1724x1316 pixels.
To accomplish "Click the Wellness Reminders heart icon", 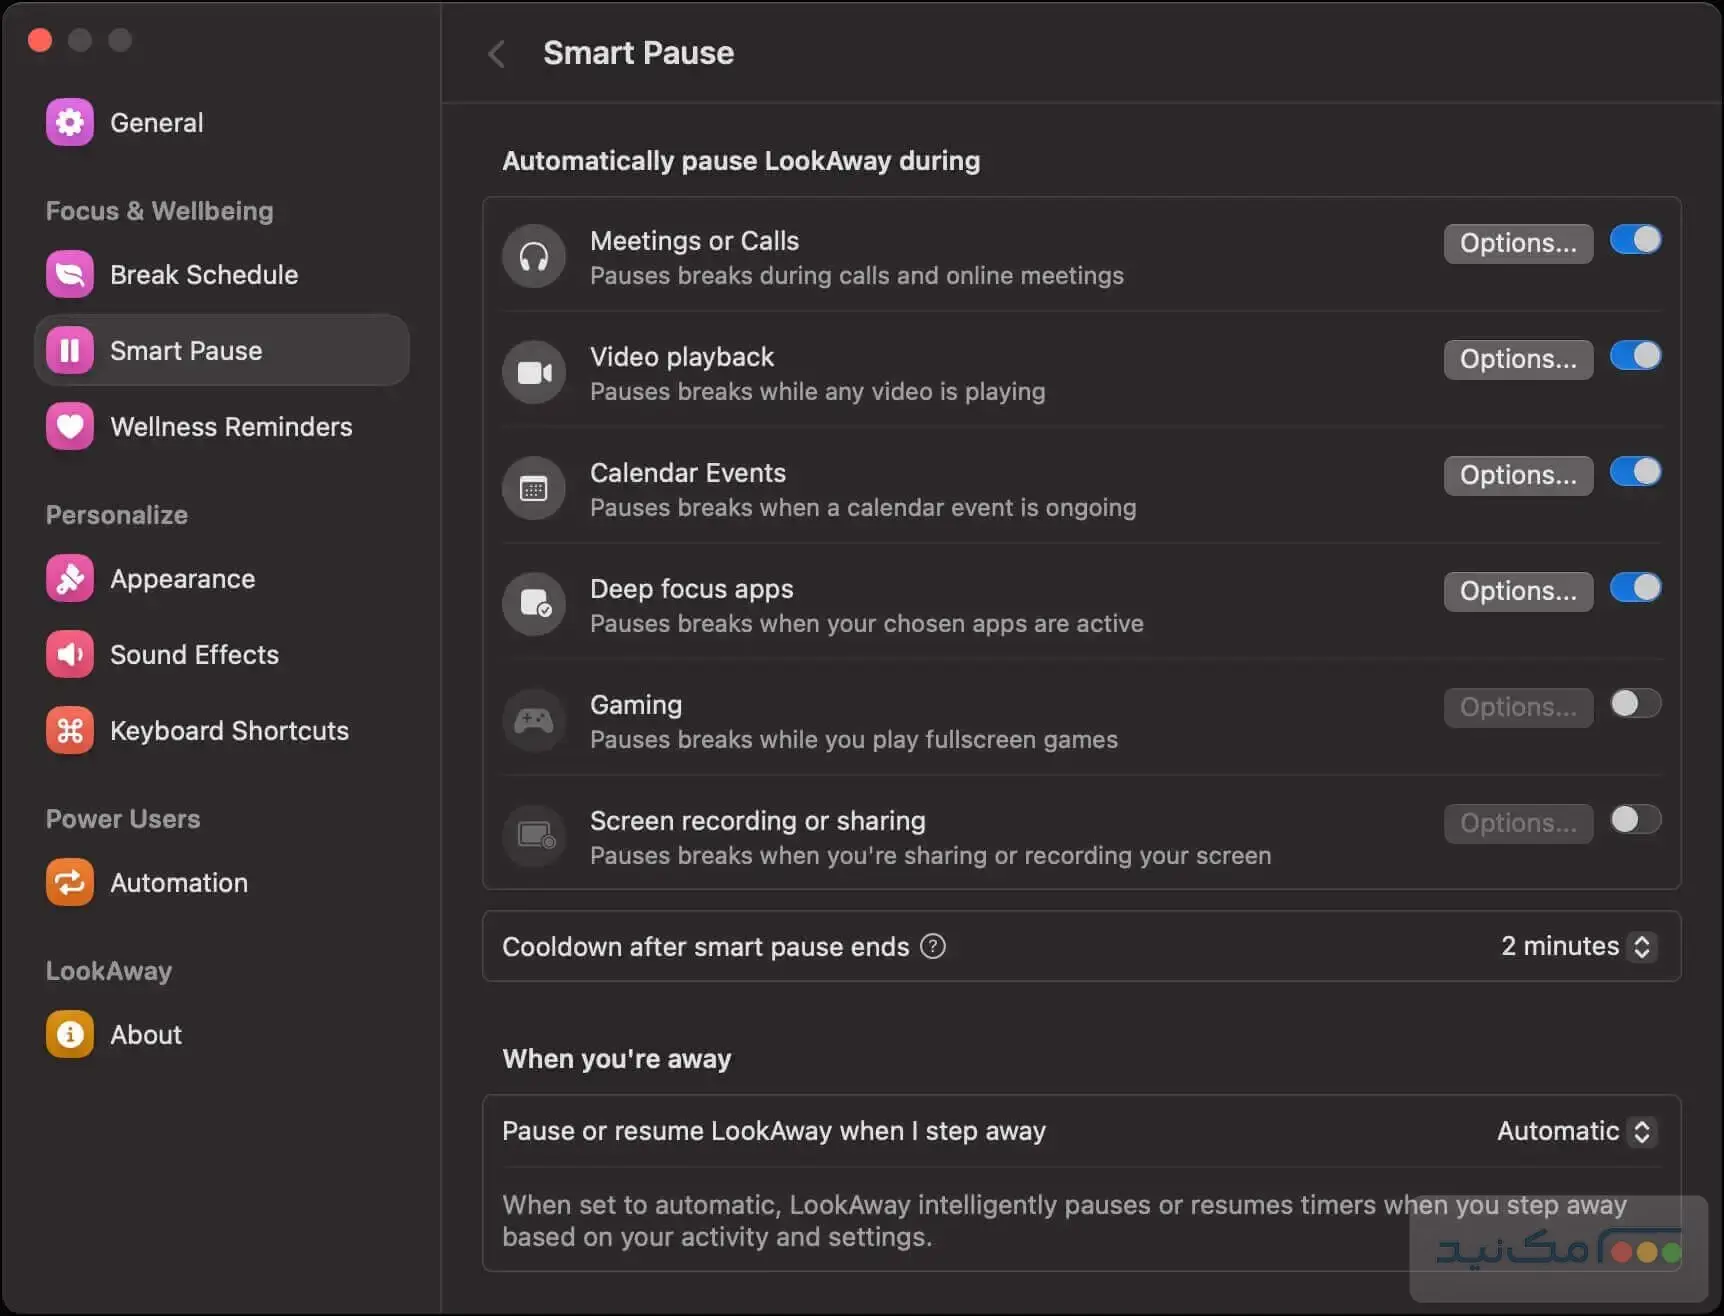I will tap(69, 427).
